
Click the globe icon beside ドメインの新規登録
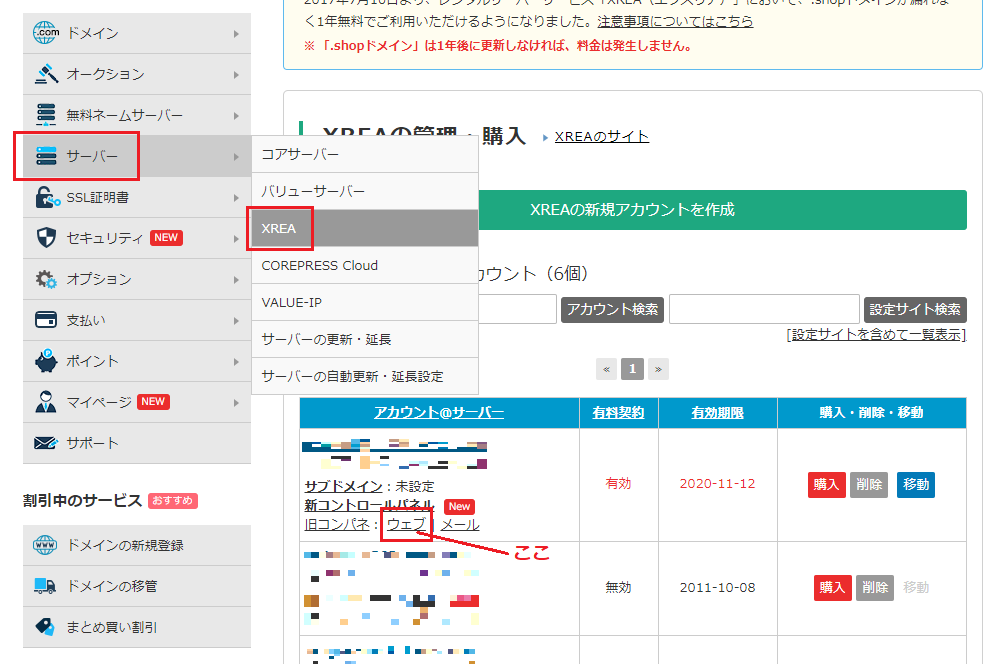tap(45, 545)
